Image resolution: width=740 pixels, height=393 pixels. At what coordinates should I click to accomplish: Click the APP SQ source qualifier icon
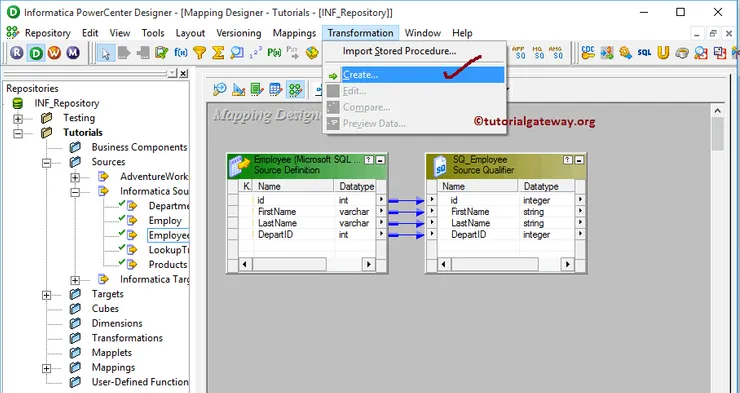pyautogui.click(x=519, y=53)
